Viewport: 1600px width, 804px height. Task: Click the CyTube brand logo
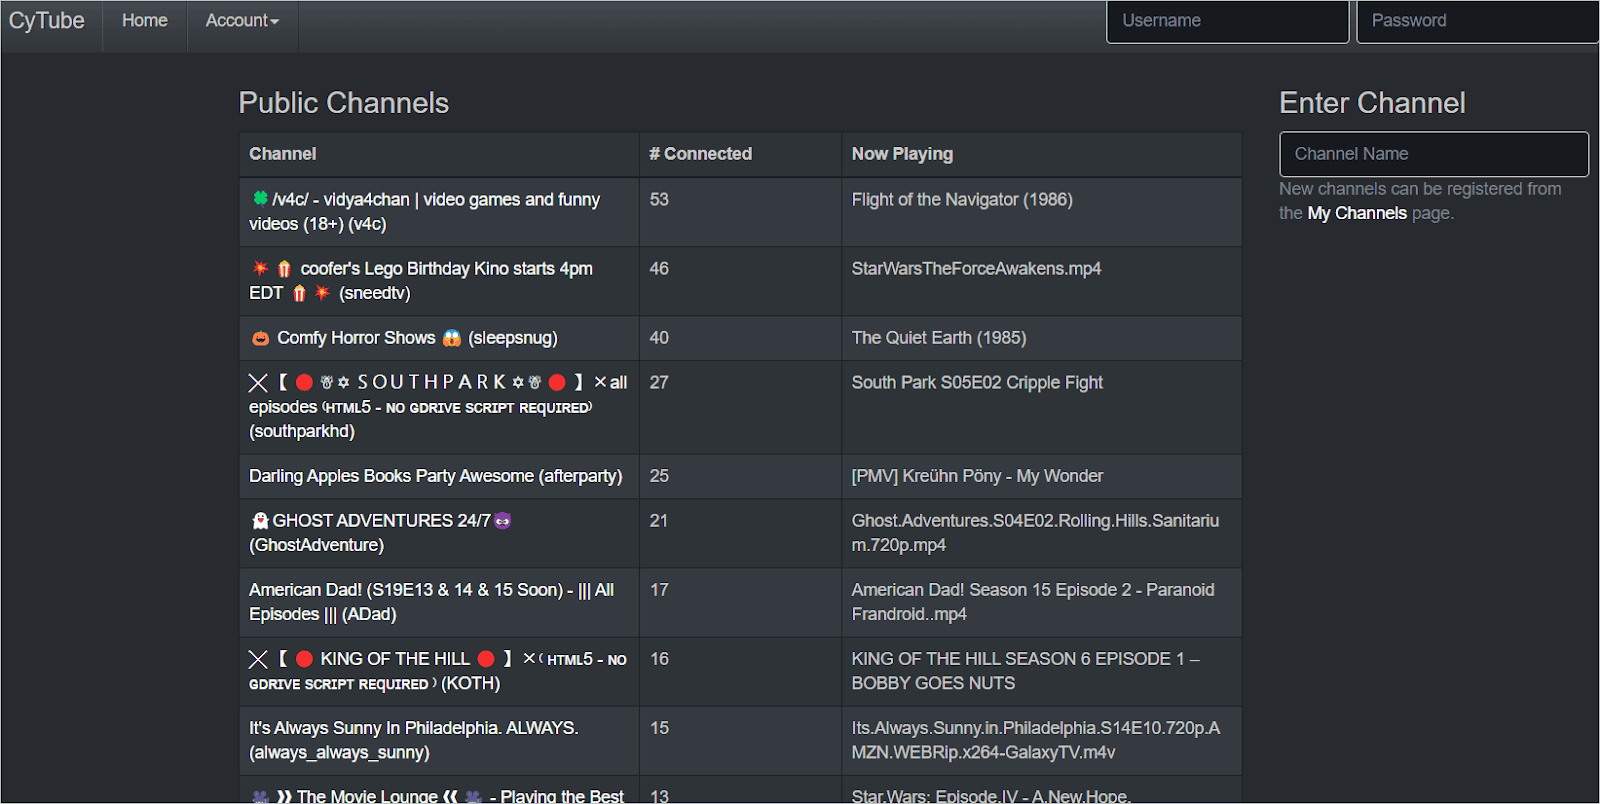point(47,20)
